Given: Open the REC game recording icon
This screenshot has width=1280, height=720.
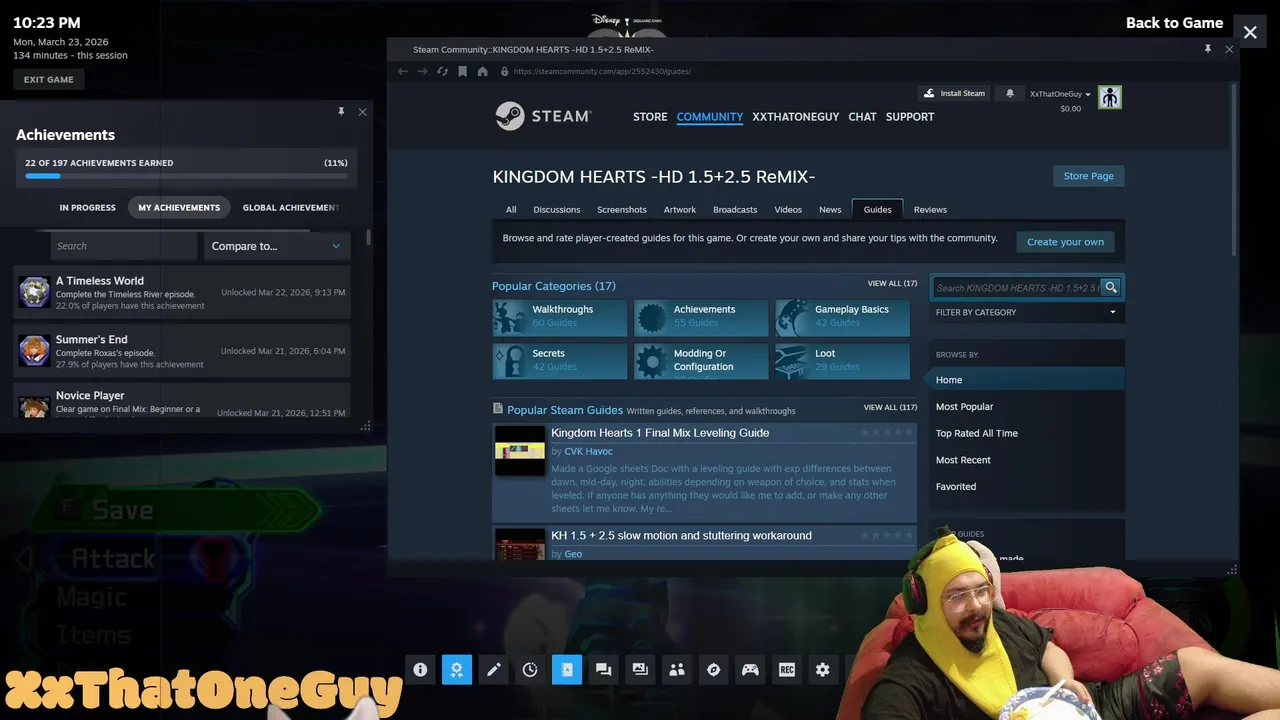Looking at the screenshot, I should 787,670.
